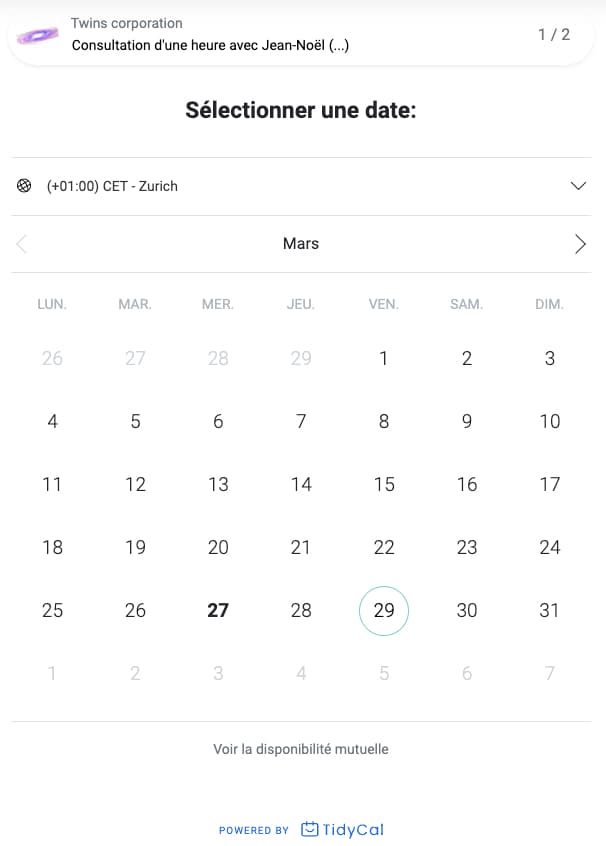Choose Sunday 31 March
This screenshot has width=606, height=846.
(549, 610)
